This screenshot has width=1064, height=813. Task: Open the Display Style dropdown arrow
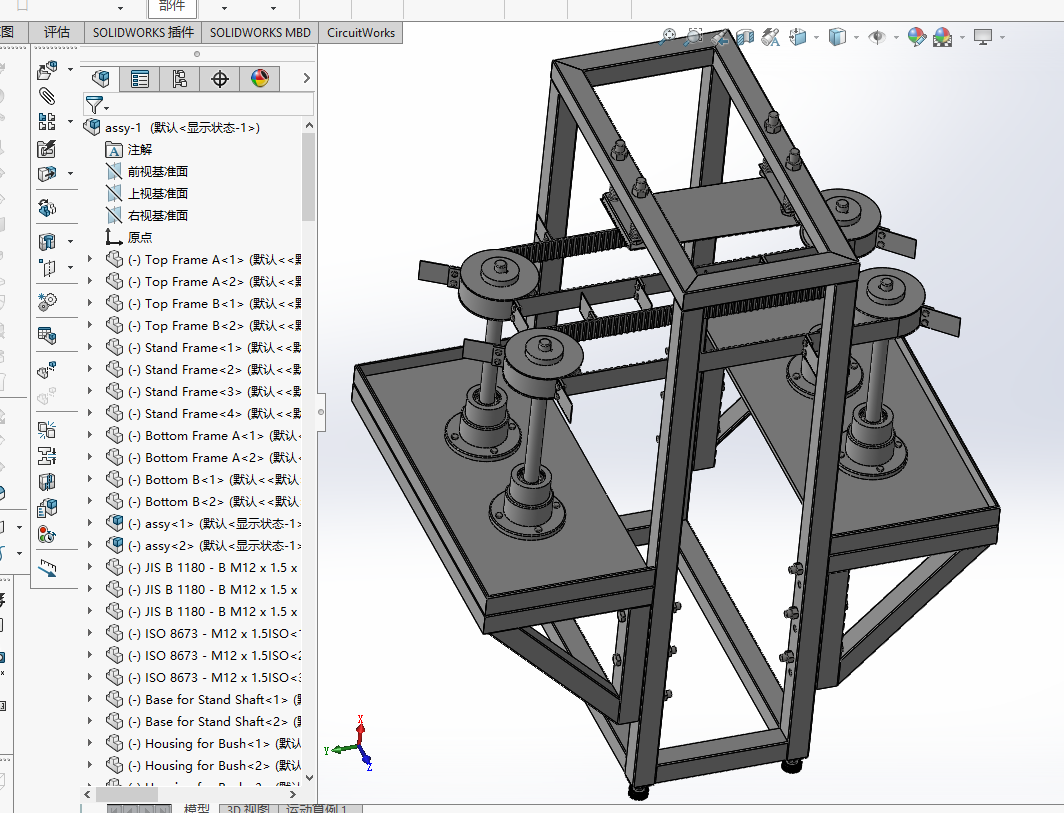[x=856, y=37]
